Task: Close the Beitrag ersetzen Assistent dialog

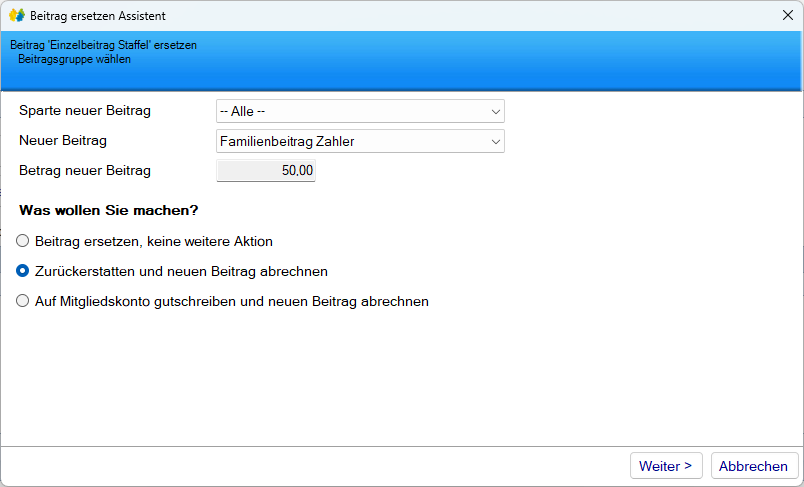Action: tap(786, 15)
